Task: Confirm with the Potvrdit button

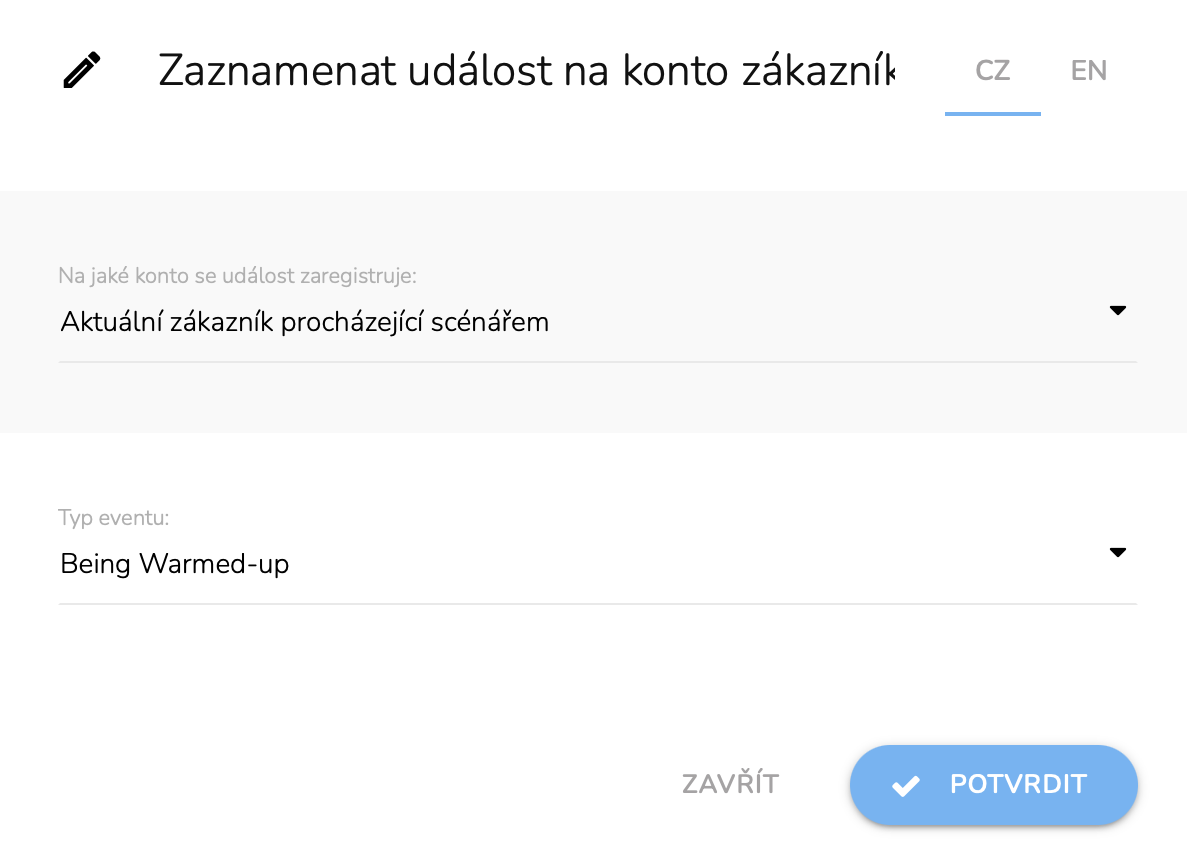Action: click(x=993, y=785)
